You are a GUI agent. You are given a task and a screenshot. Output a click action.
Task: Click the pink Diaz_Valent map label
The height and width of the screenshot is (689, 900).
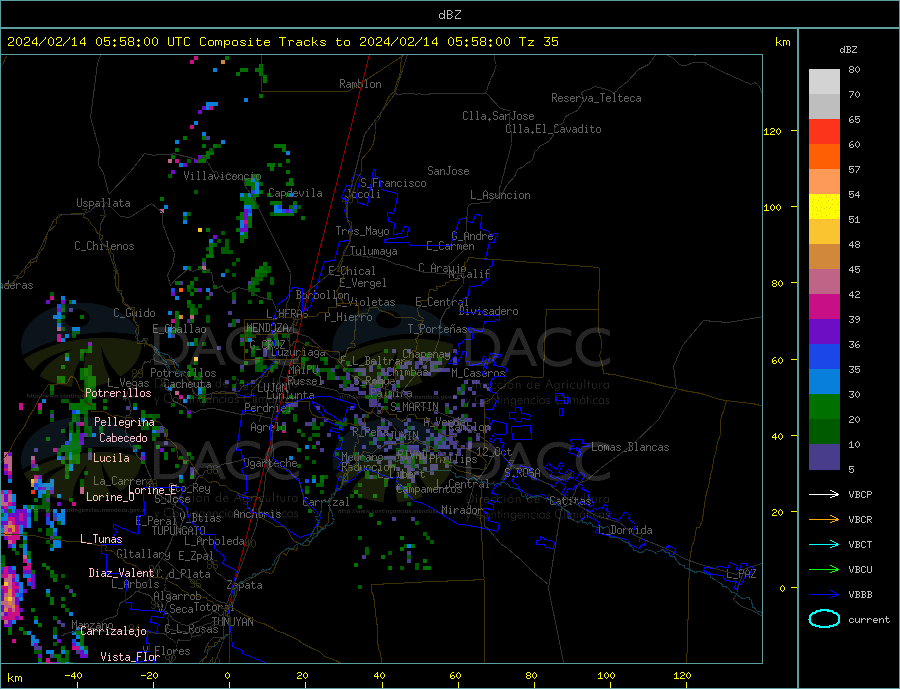pos(121,573)
